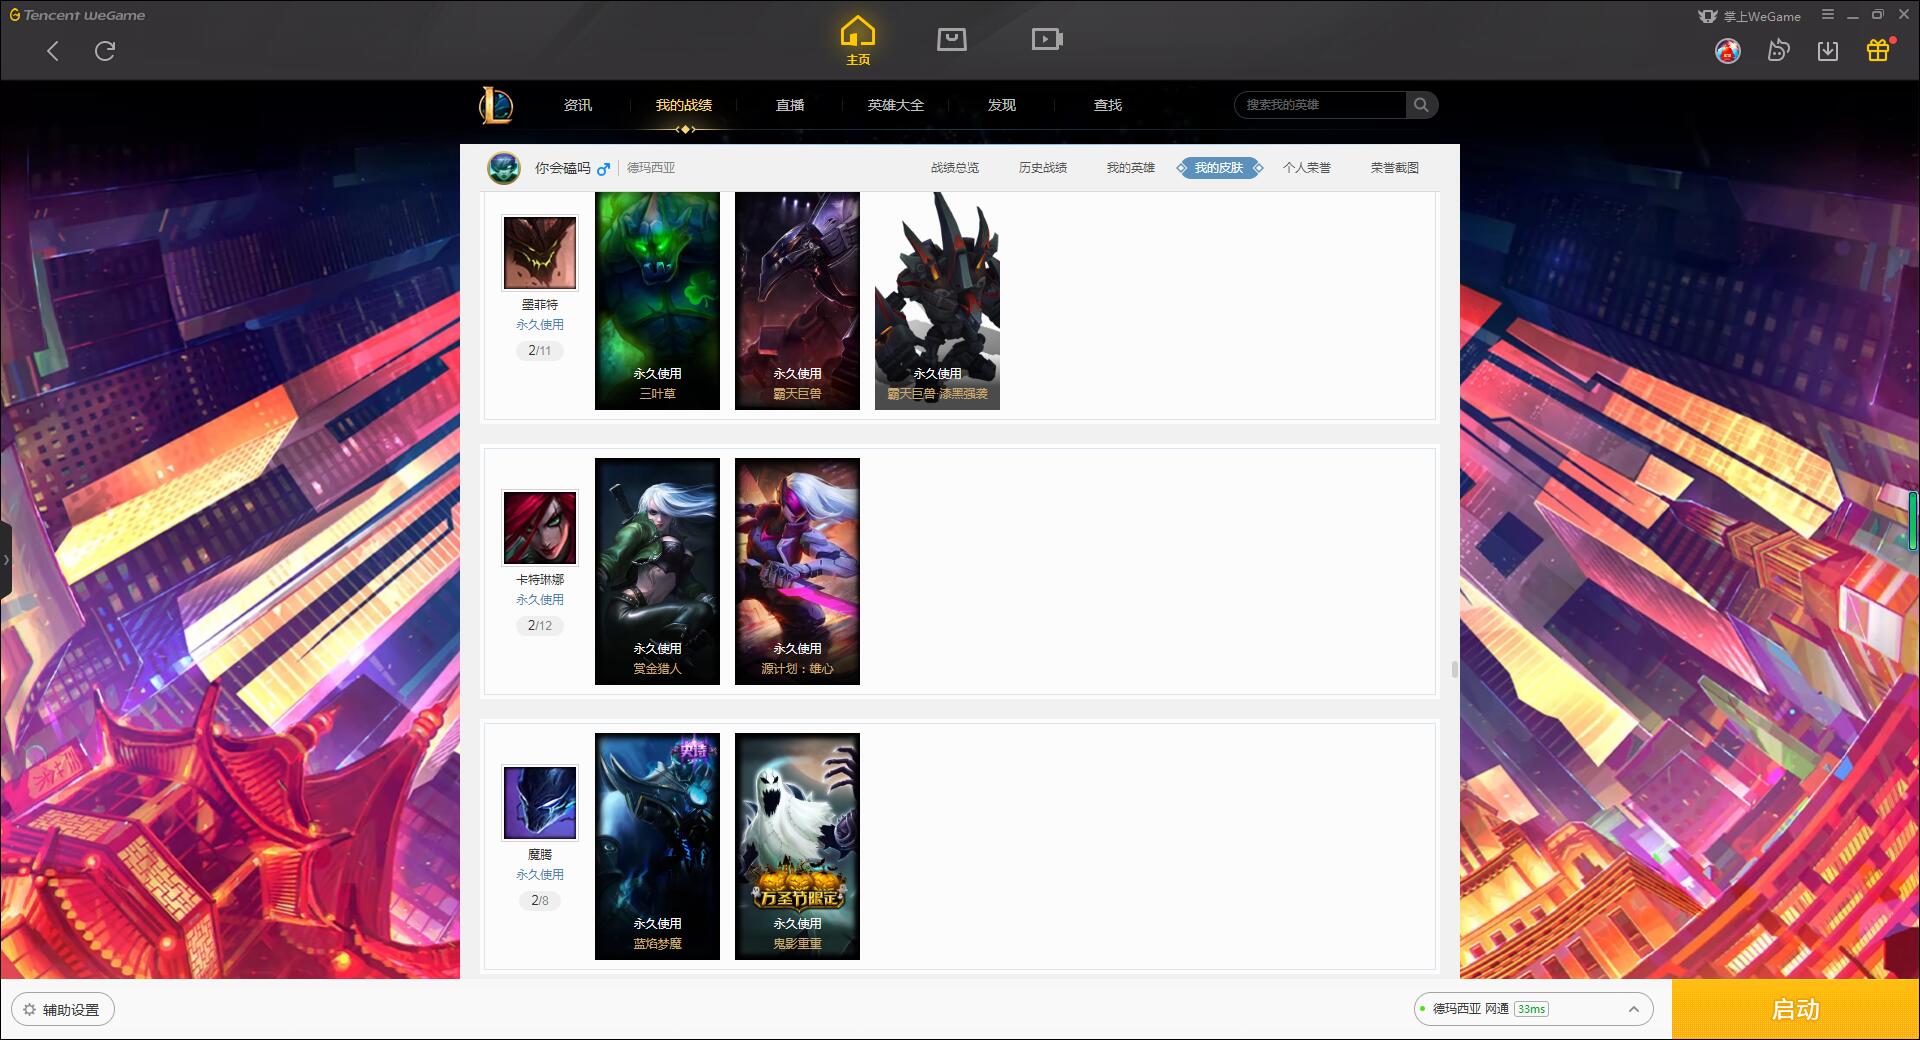
Task: Open the 源计划：雄心 skin card
Action: click(x=797, y=571)
